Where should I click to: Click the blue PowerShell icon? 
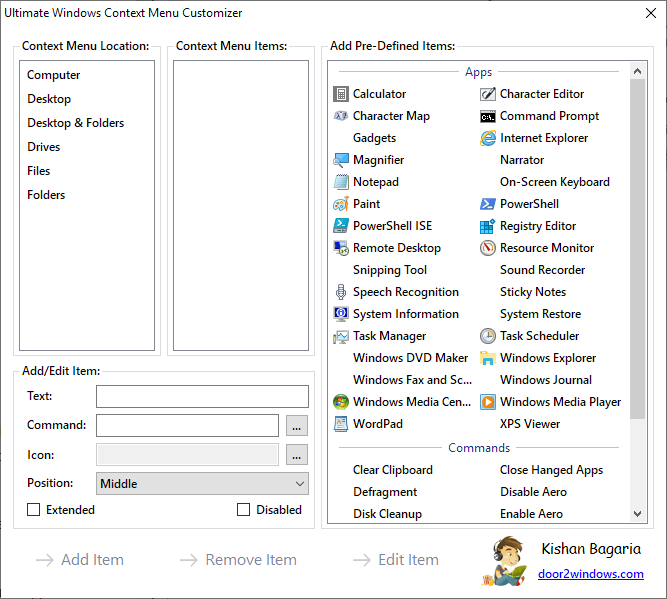(x=488, y=204)
